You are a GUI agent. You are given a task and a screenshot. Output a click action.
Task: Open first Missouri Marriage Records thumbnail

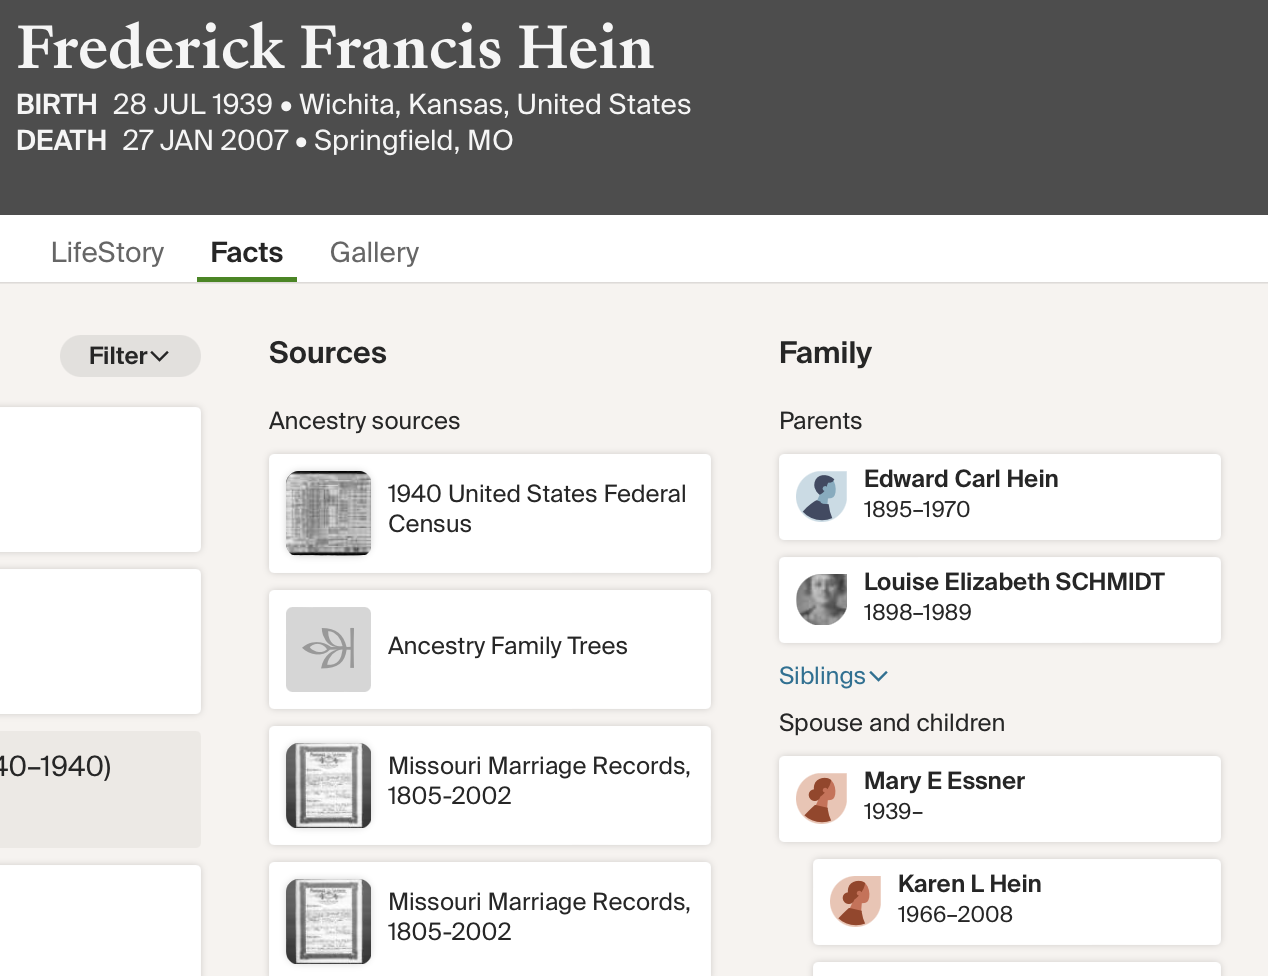[x=328, y=785]
